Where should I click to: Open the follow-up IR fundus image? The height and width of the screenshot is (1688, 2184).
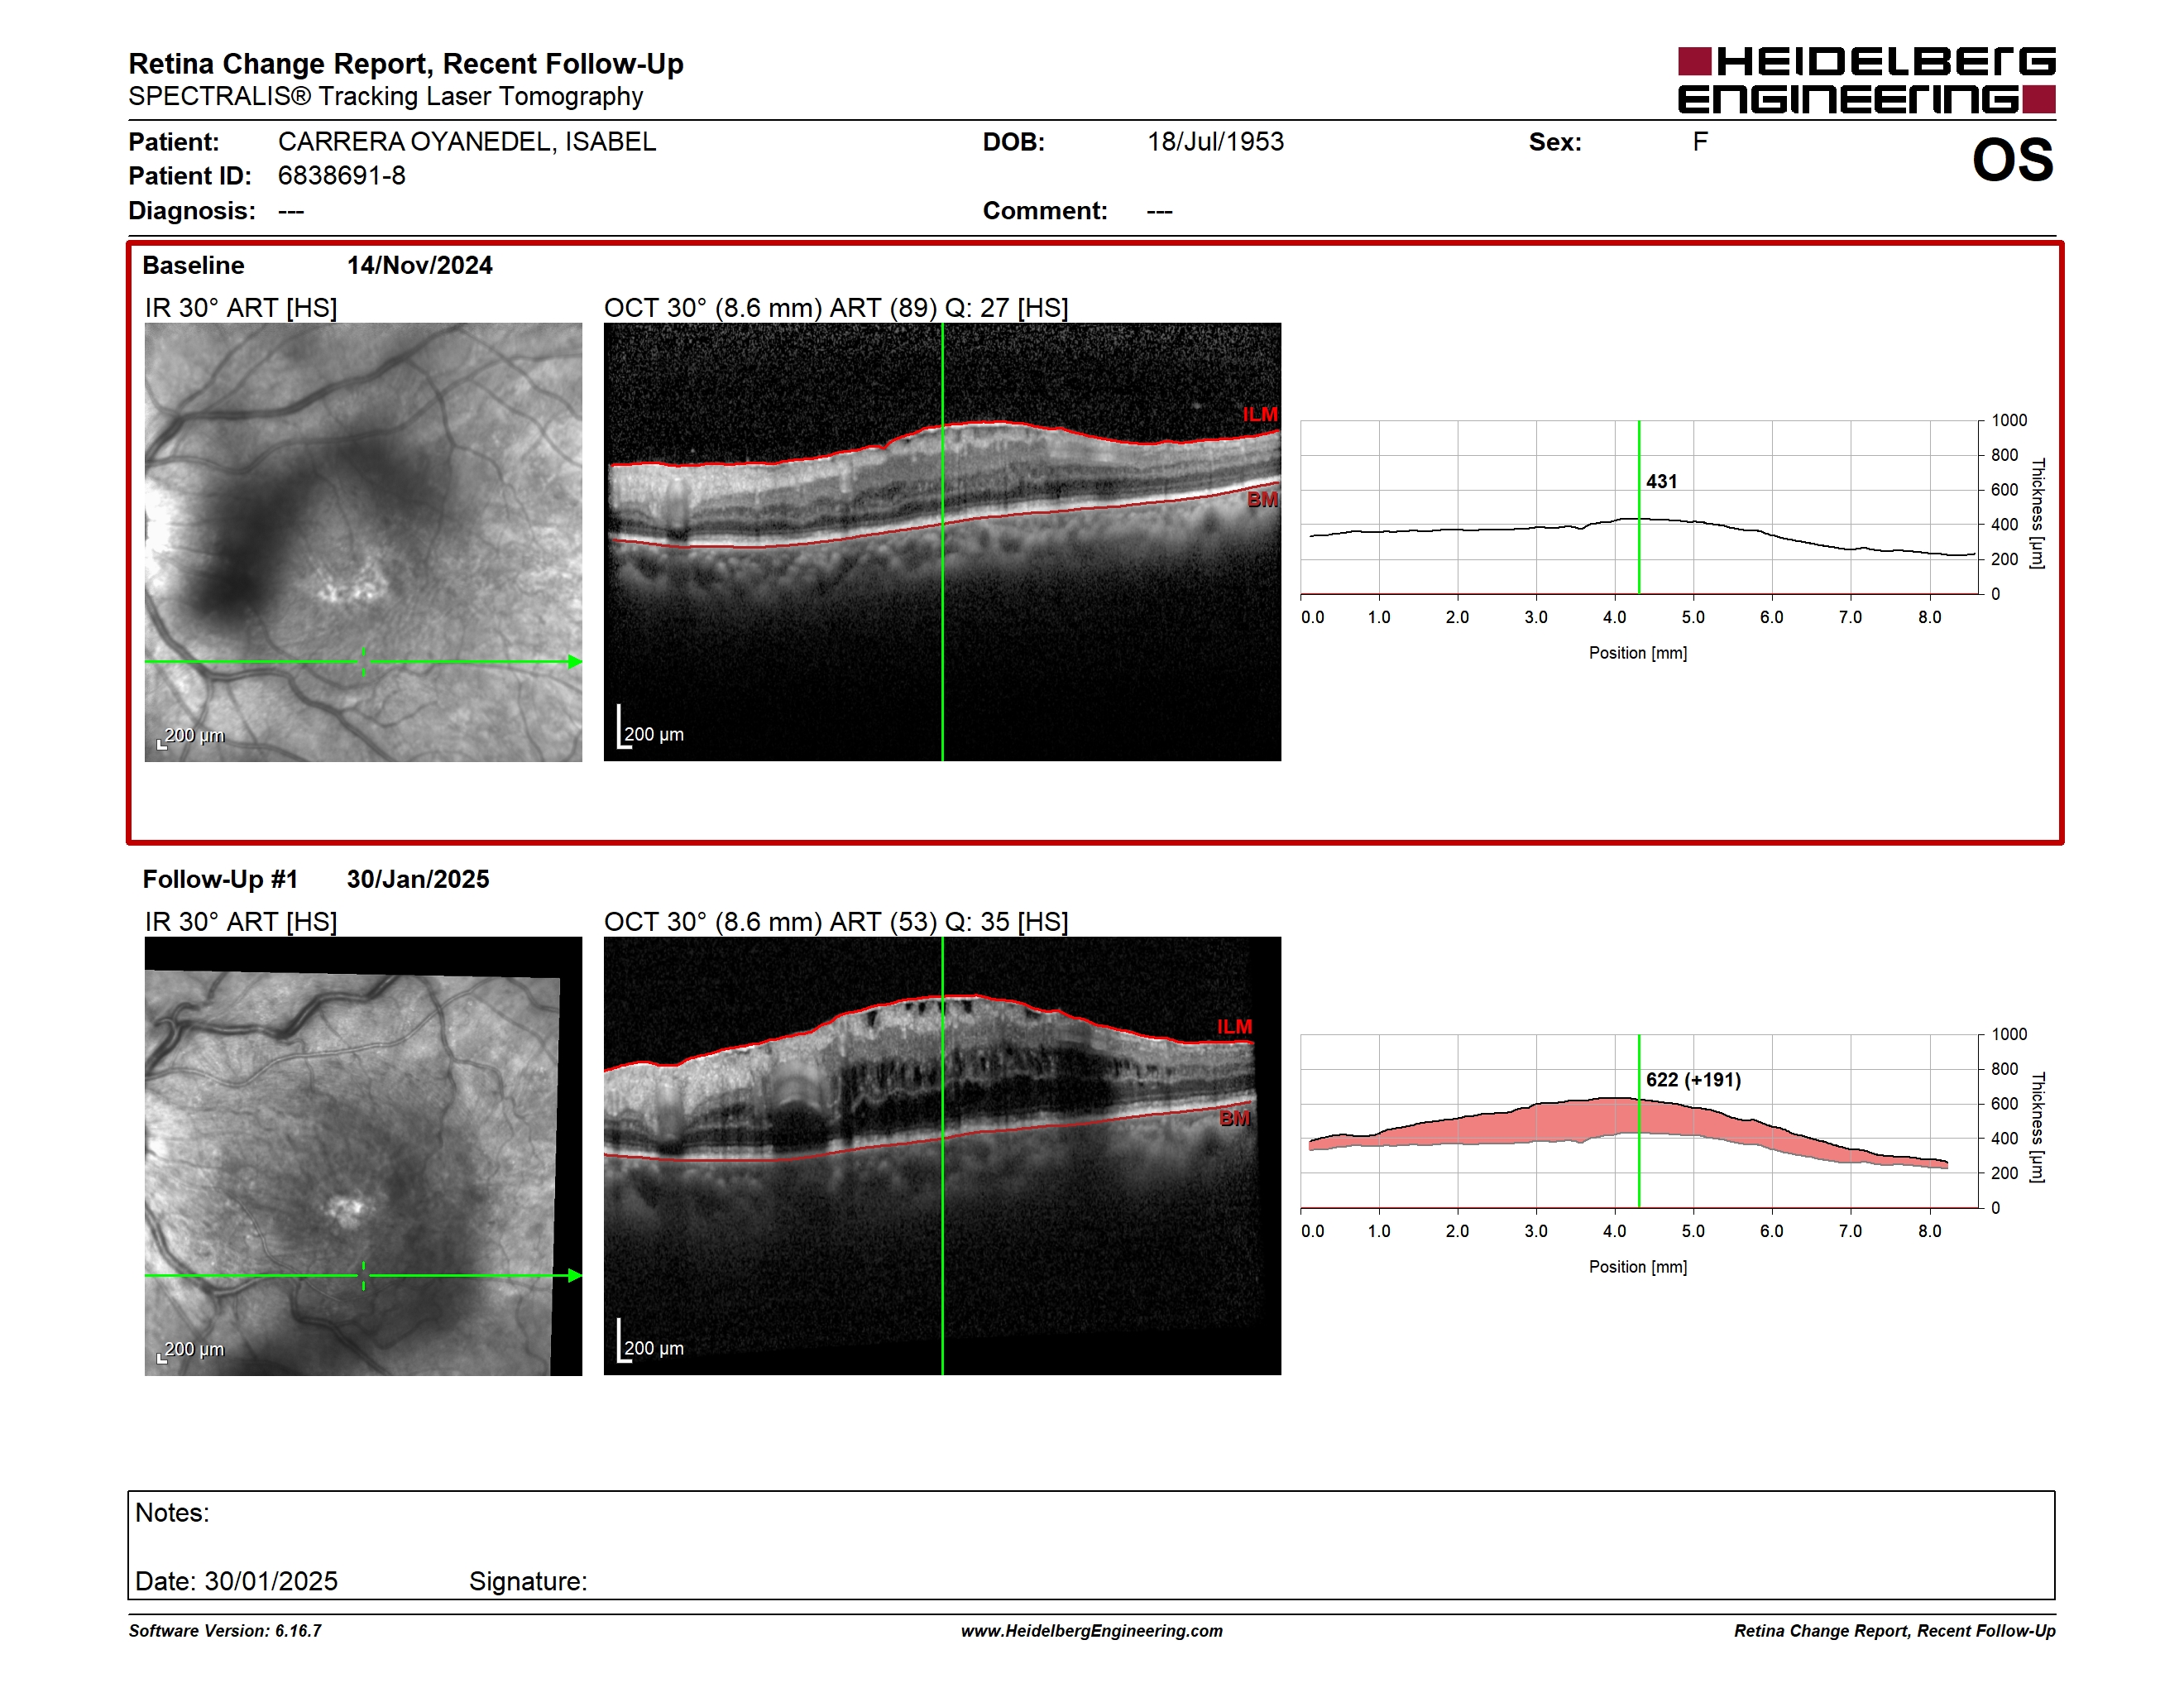(363, 1155)
